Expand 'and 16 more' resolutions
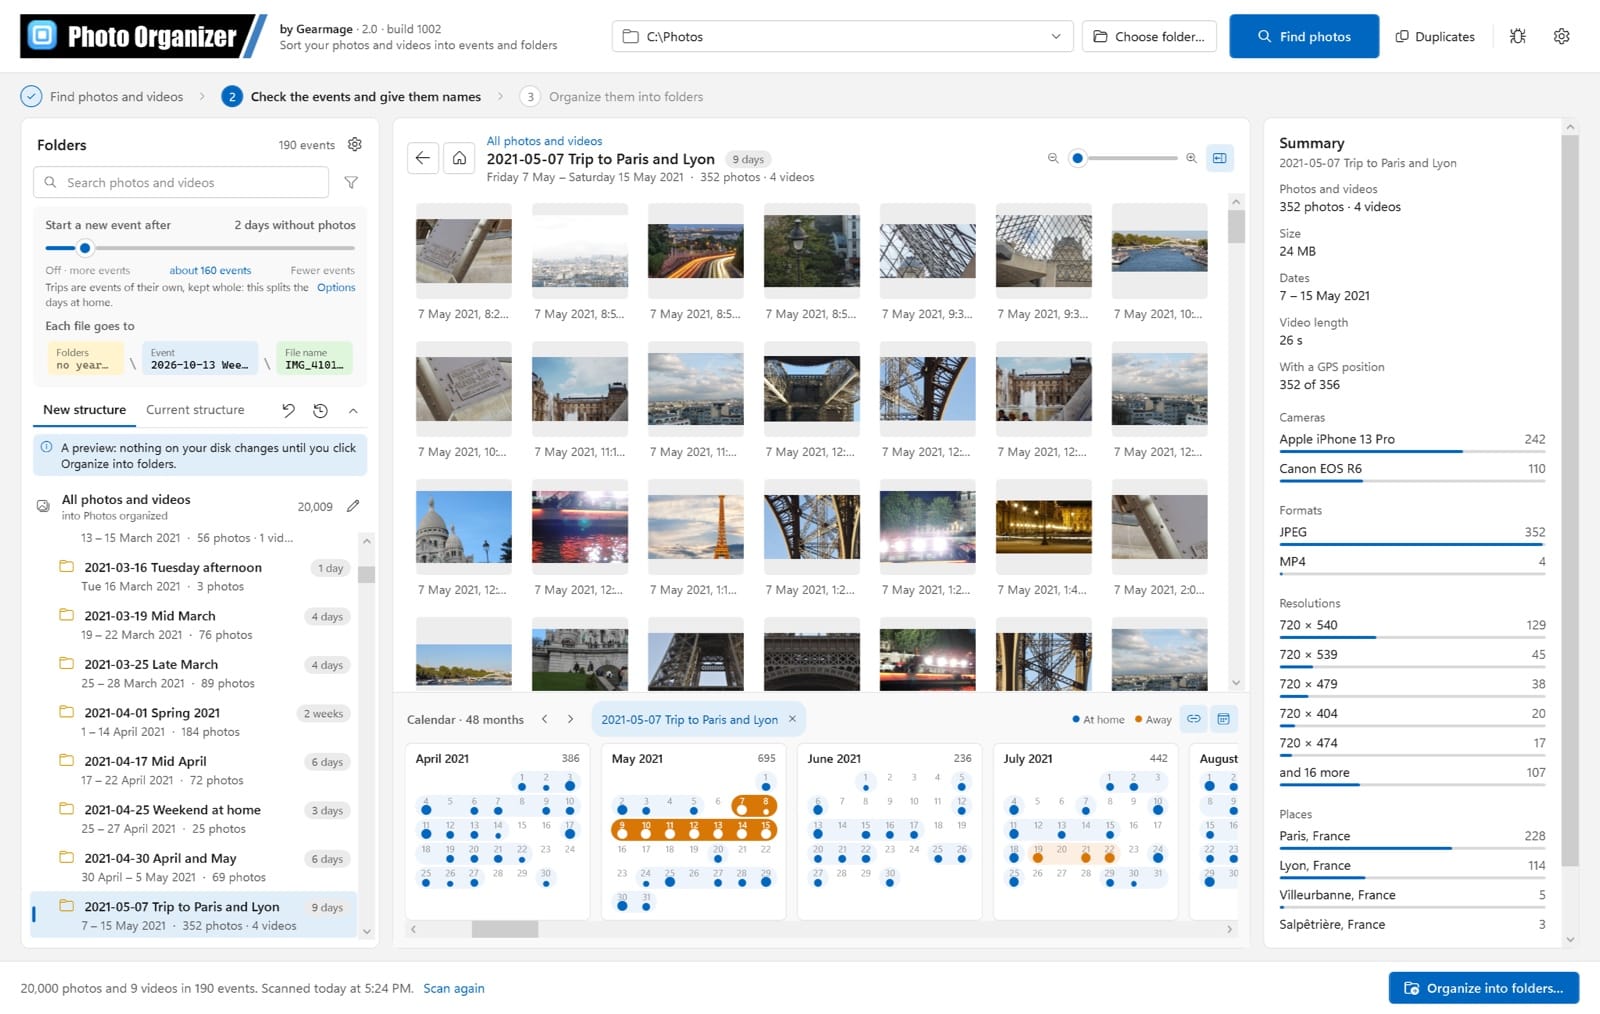The width and height of the screenshot is (1600, 1014). (x=1412, y=774)
